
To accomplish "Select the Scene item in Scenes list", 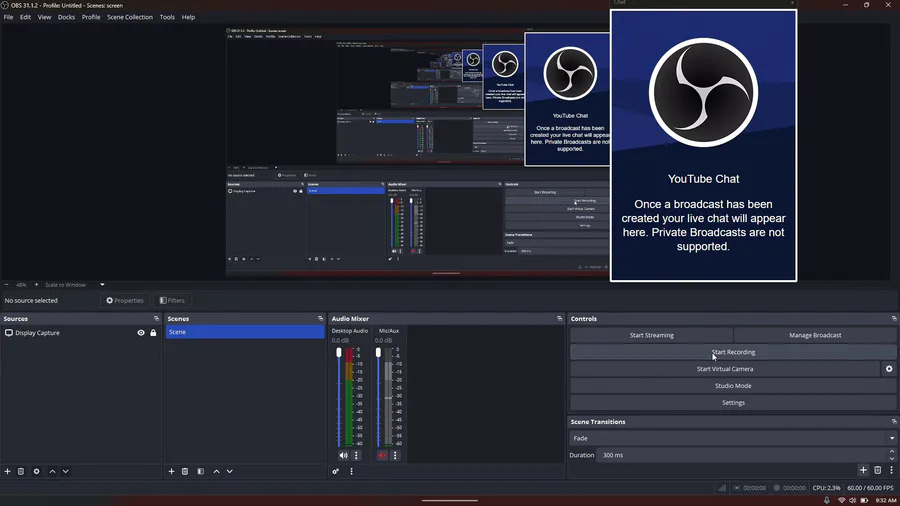I will [245, 332].
